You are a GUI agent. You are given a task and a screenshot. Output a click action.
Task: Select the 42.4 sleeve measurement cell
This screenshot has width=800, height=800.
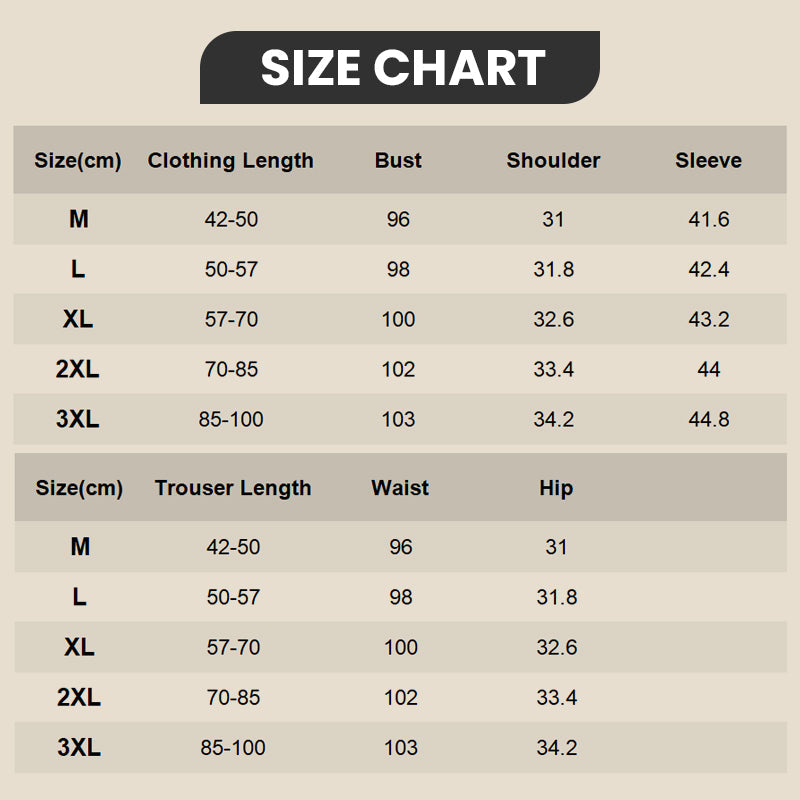708,269
